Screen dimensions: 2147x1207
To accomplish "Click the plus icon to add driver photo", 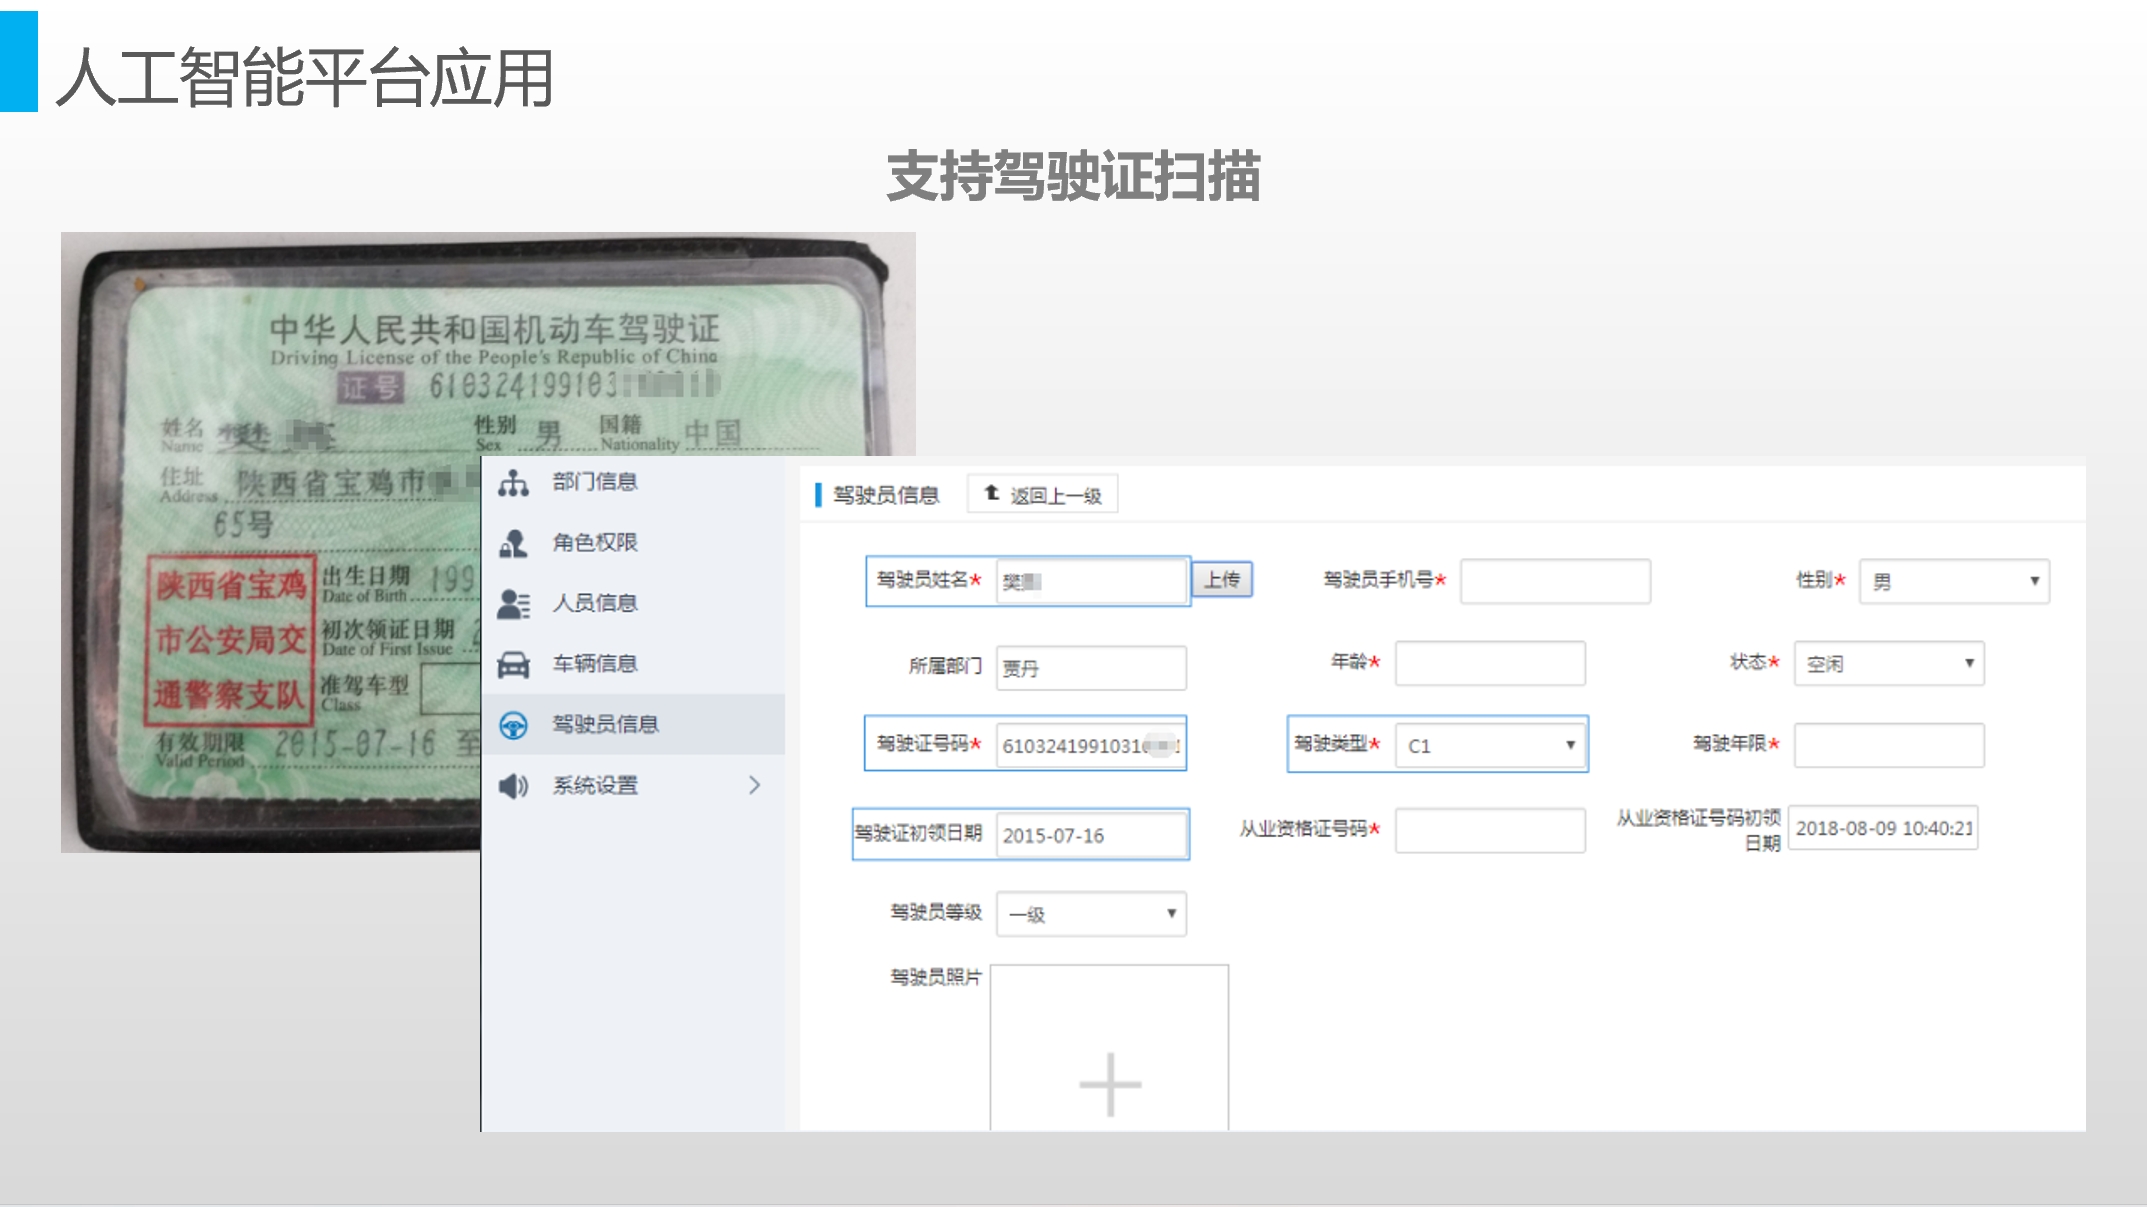I will pos(1109,1084).
